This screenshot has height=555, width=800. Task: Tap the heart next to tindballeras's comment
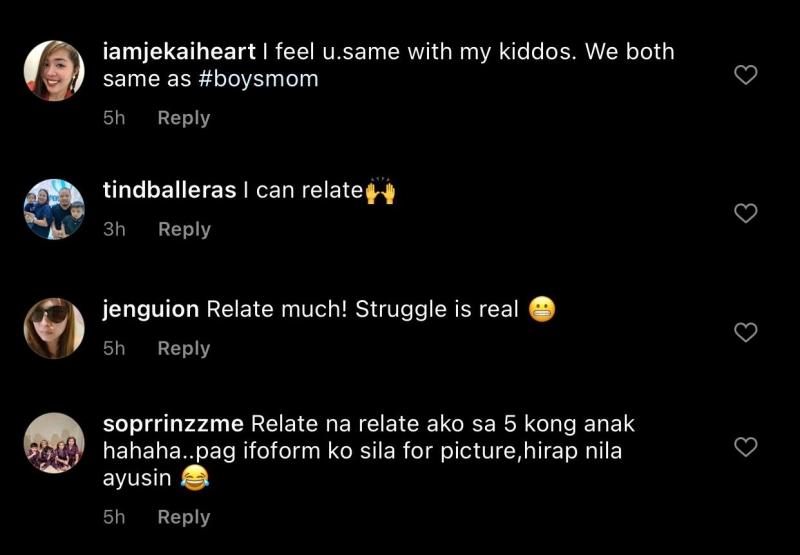pos(745,213)
